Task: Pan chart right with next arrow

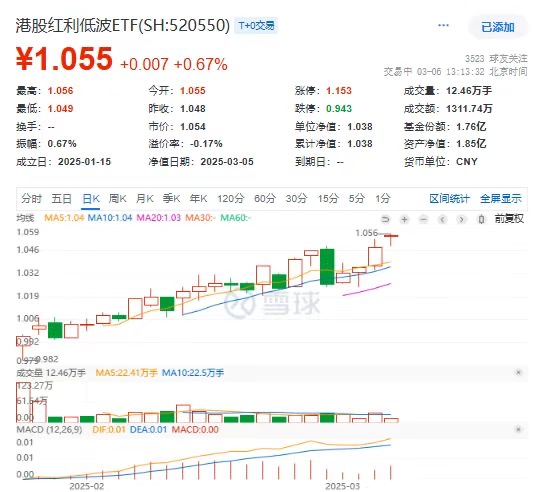Action: [462, 219]
